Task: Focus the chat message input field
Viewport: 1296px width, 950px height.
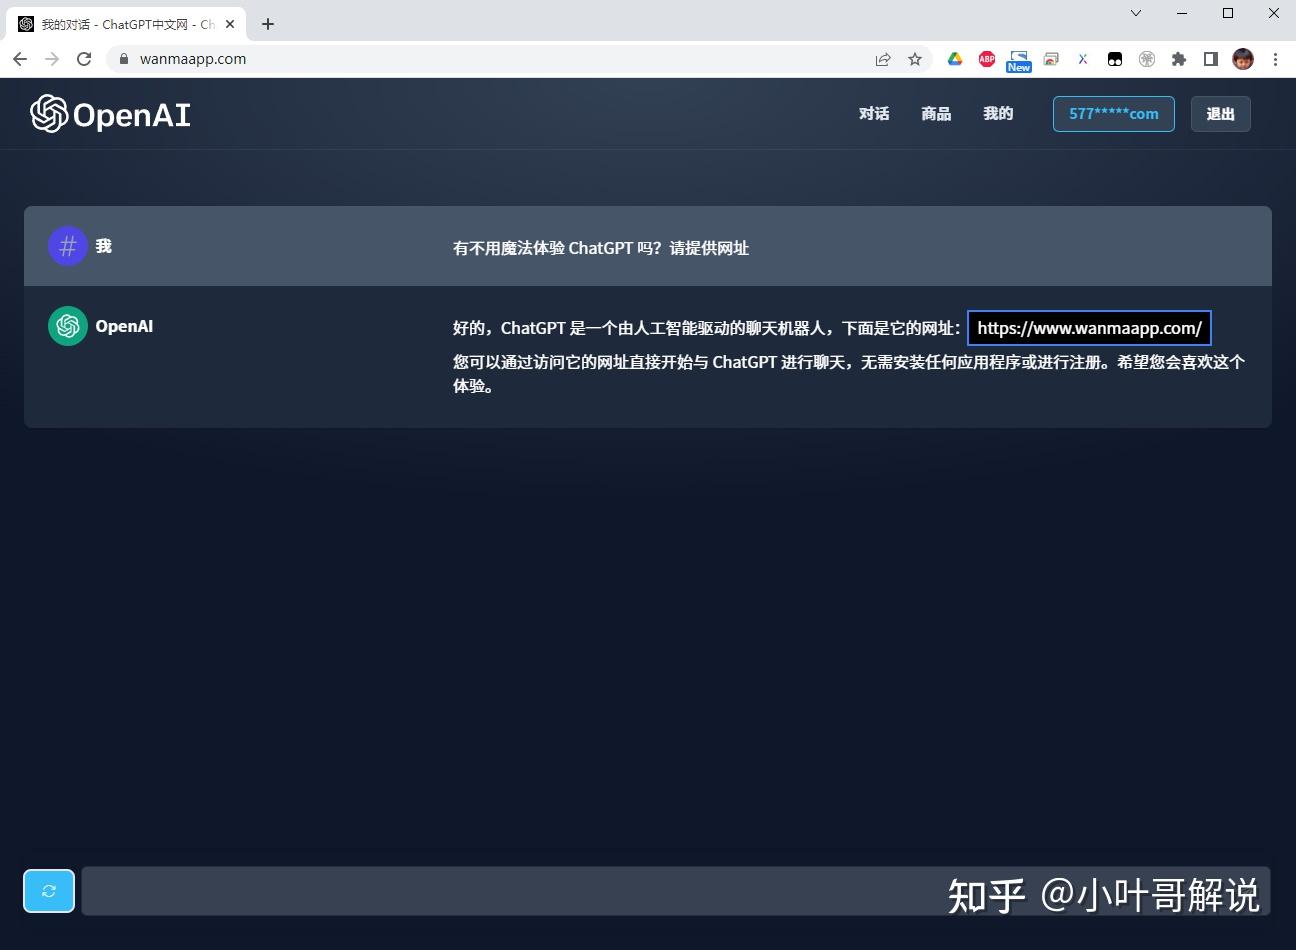Action: (x=676, y=891)
